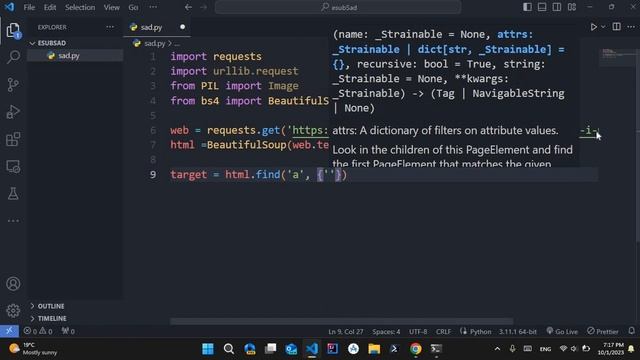
Task: Open the weather widget on taskbar
Action: tap(33, 349)
